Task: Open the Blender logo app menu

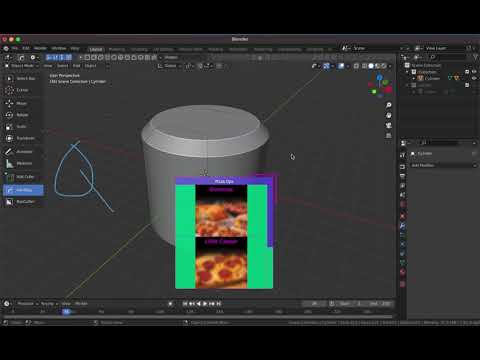Action: point(6,48)
